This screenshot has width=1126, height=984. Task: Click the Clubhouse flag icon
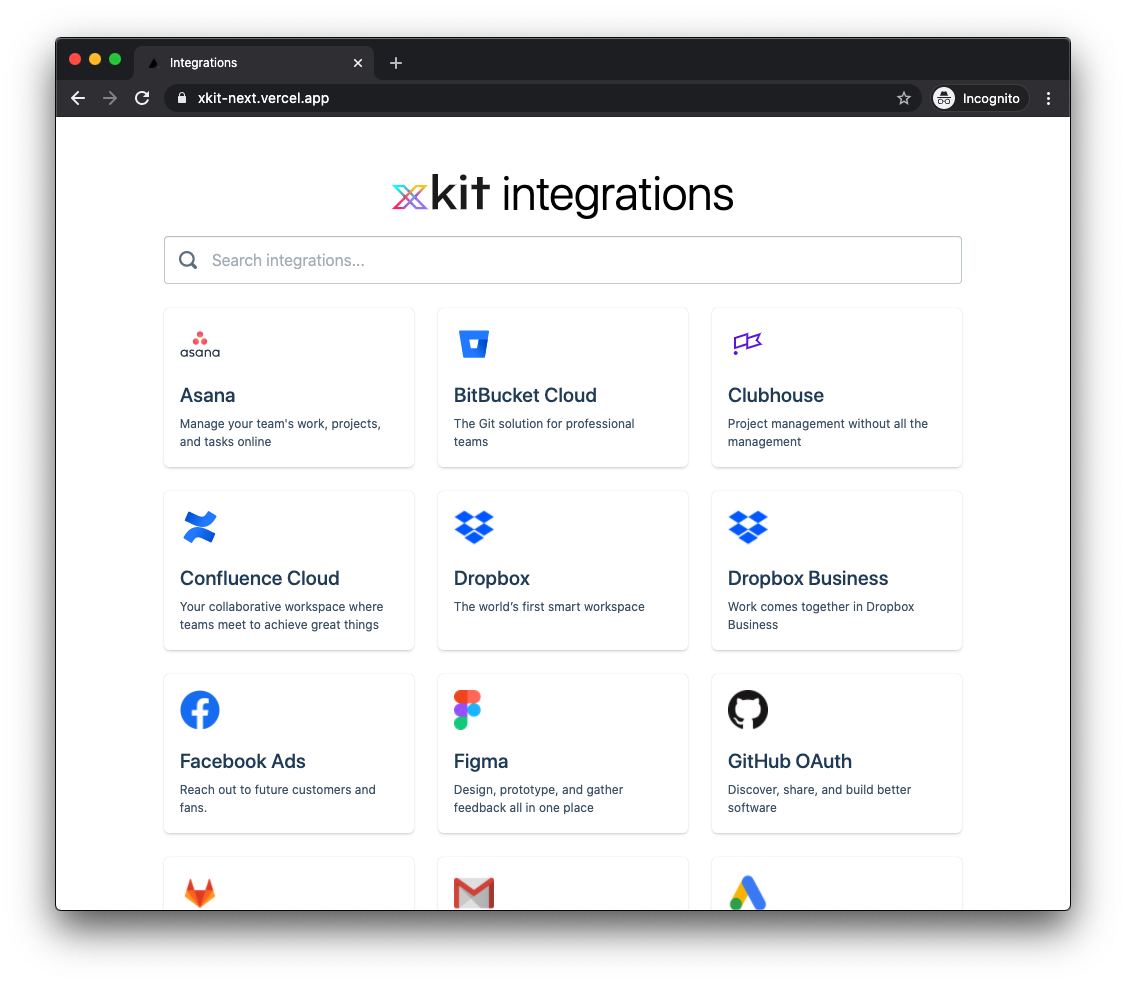748,343
